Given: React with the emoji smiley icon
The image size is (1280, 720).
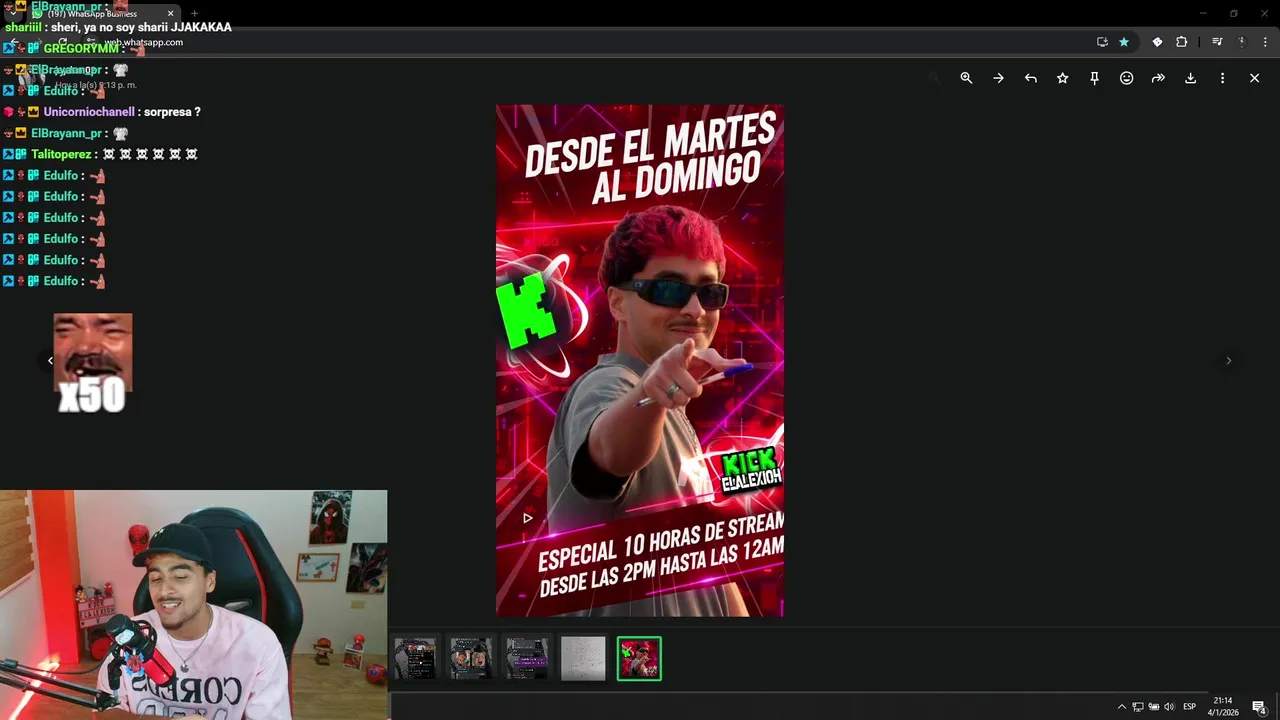Looking at the screenshot, I should [1126, 78].
